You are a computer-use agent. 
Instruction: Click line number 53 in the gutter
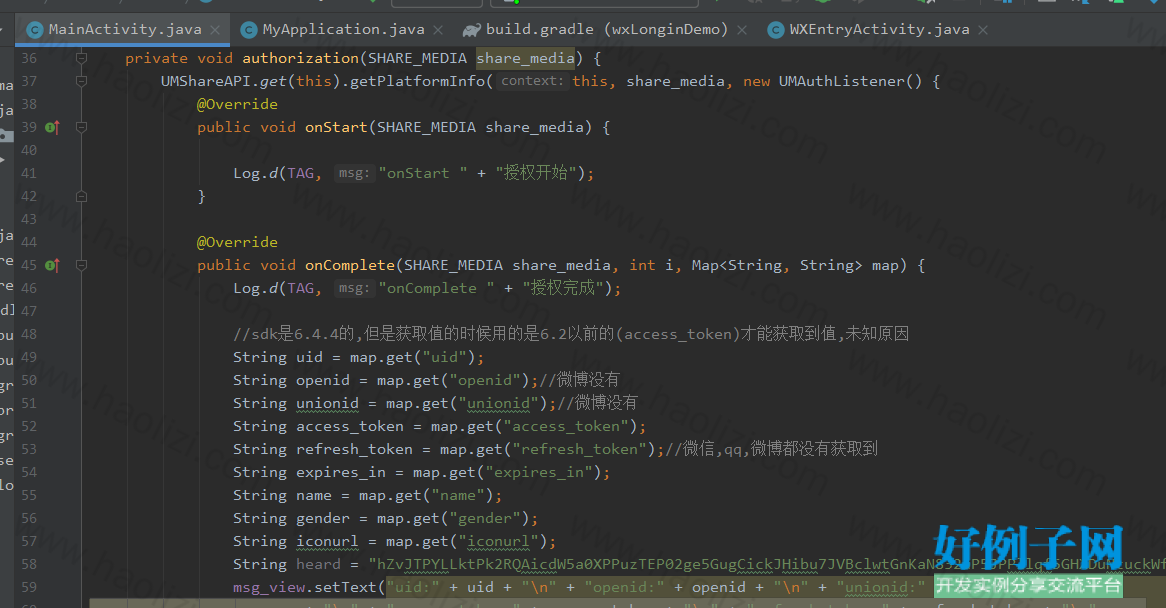[29, 449]
